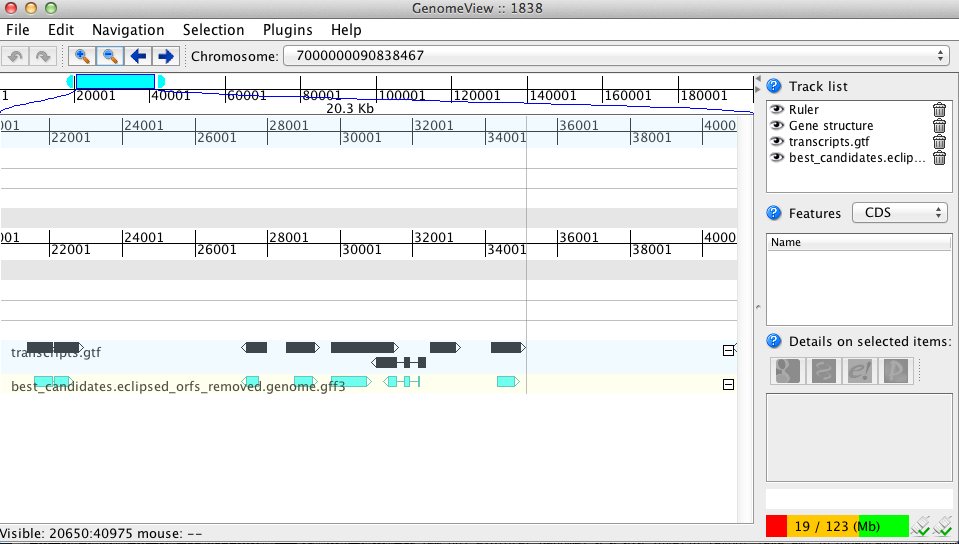This screenshot has height=544, width=959.
Task: Open the Features type CDS dropdown
Action: click(x=900, y=213)
